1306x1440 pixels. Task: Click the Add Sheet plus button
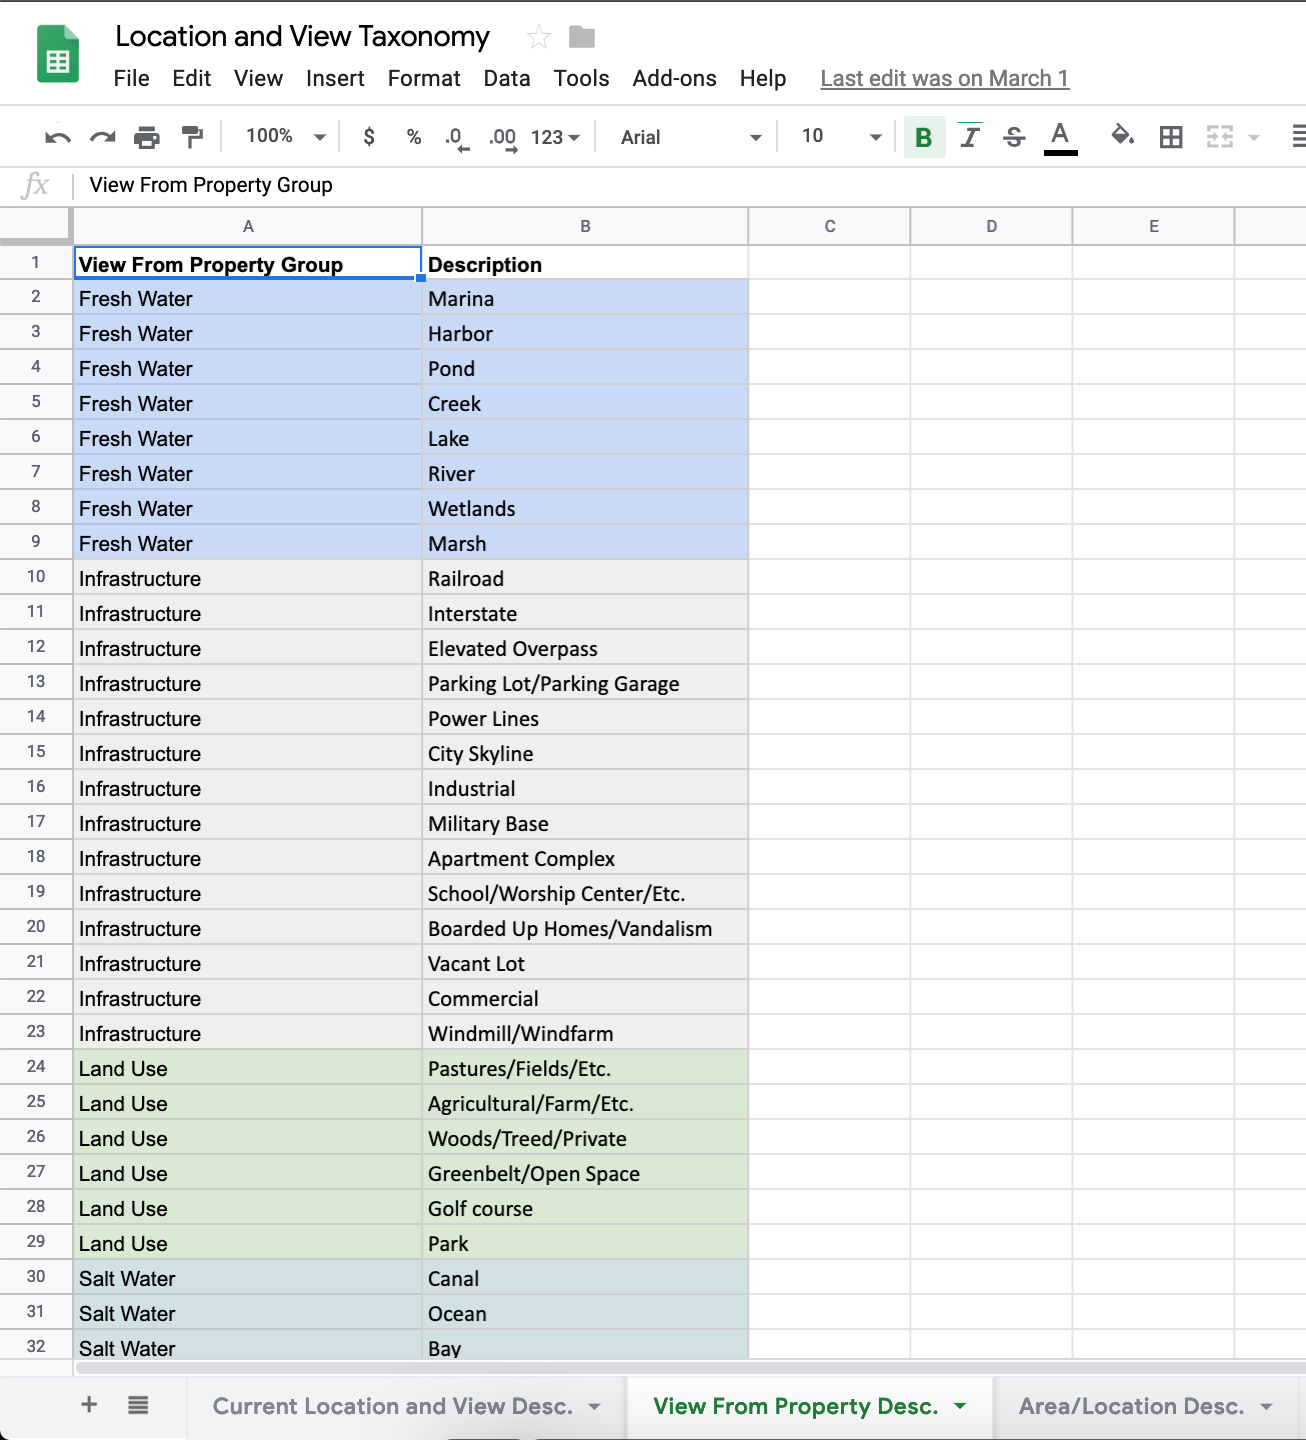pyautogui.click(x=89, y=1405)
